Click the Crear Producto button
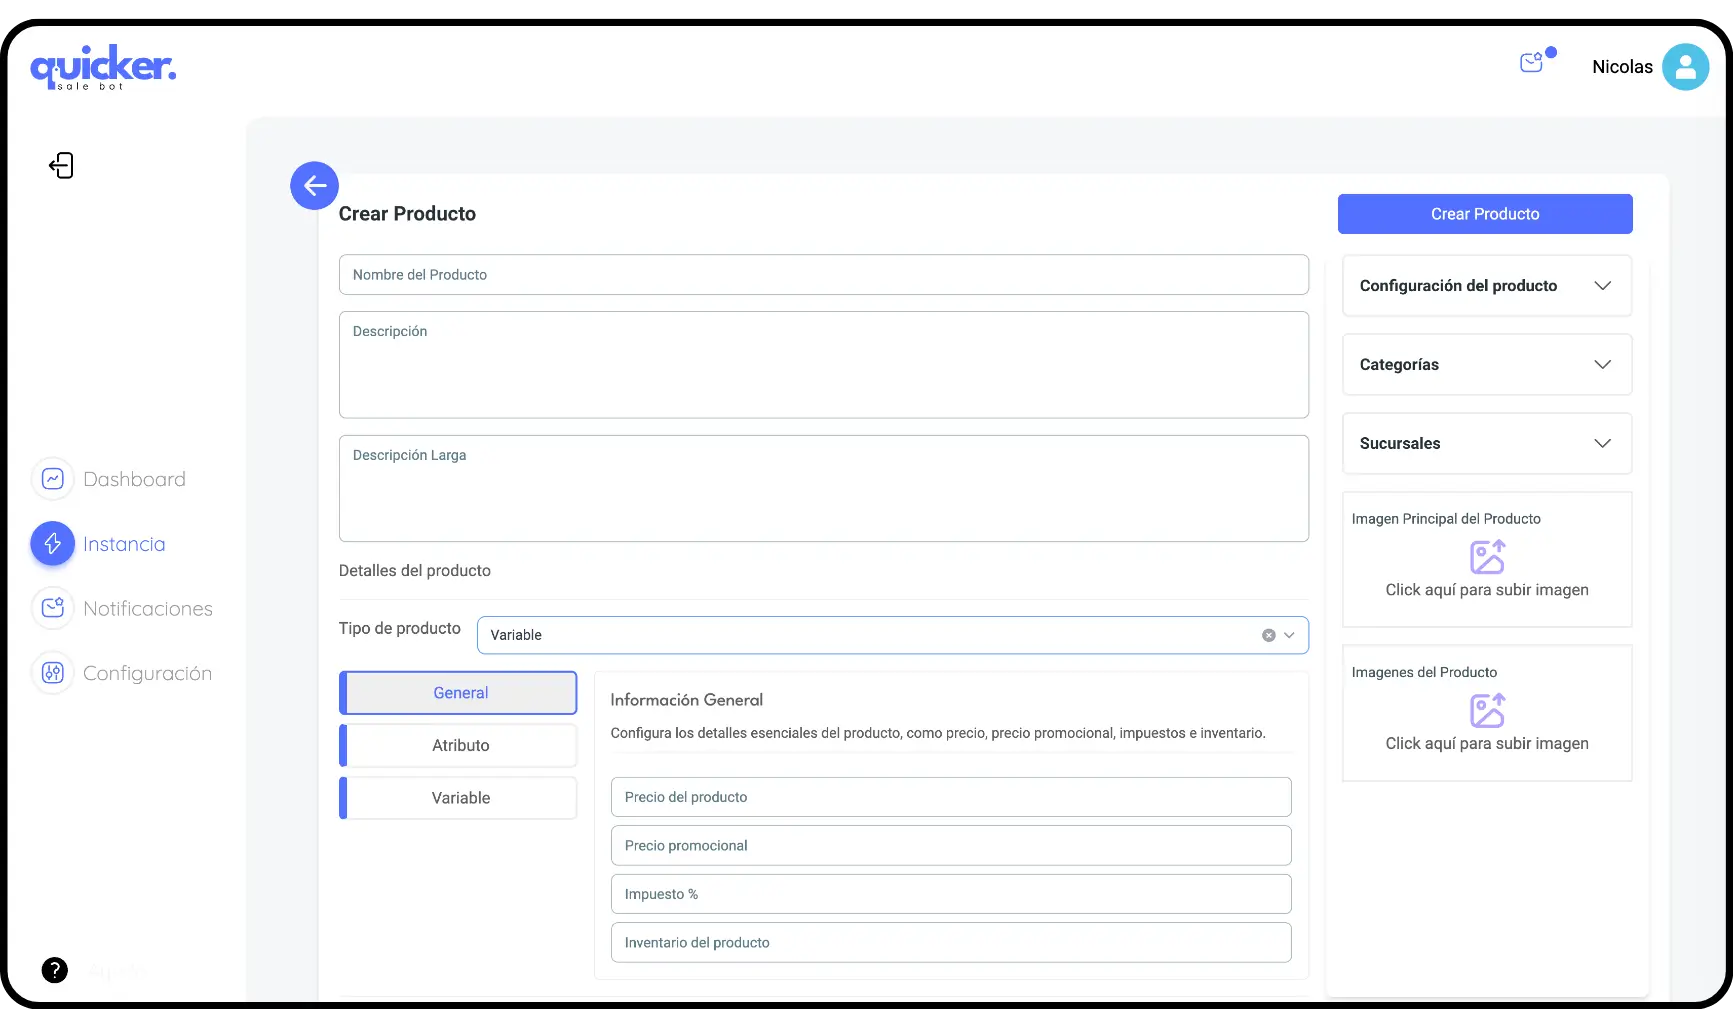This screenshot has width=1733, height=1028. 1485,214
